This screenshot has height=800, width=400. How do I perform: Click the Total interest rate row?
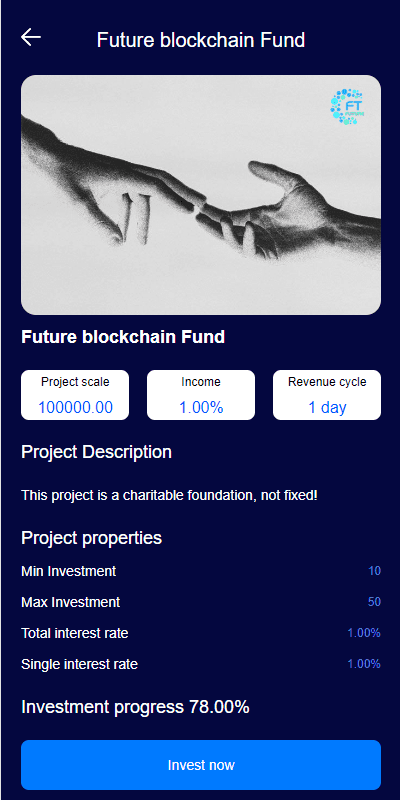201,633
